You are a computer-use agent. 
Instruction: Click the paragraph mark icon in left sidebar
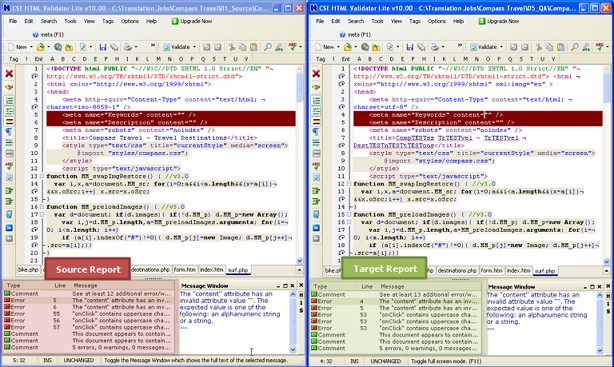point(9,132)
